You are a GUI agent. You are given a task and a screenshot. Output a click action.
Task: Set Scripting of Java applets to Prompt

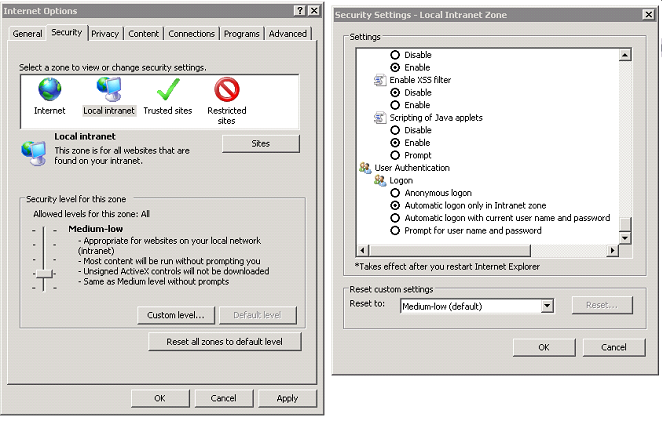[395, 155]
